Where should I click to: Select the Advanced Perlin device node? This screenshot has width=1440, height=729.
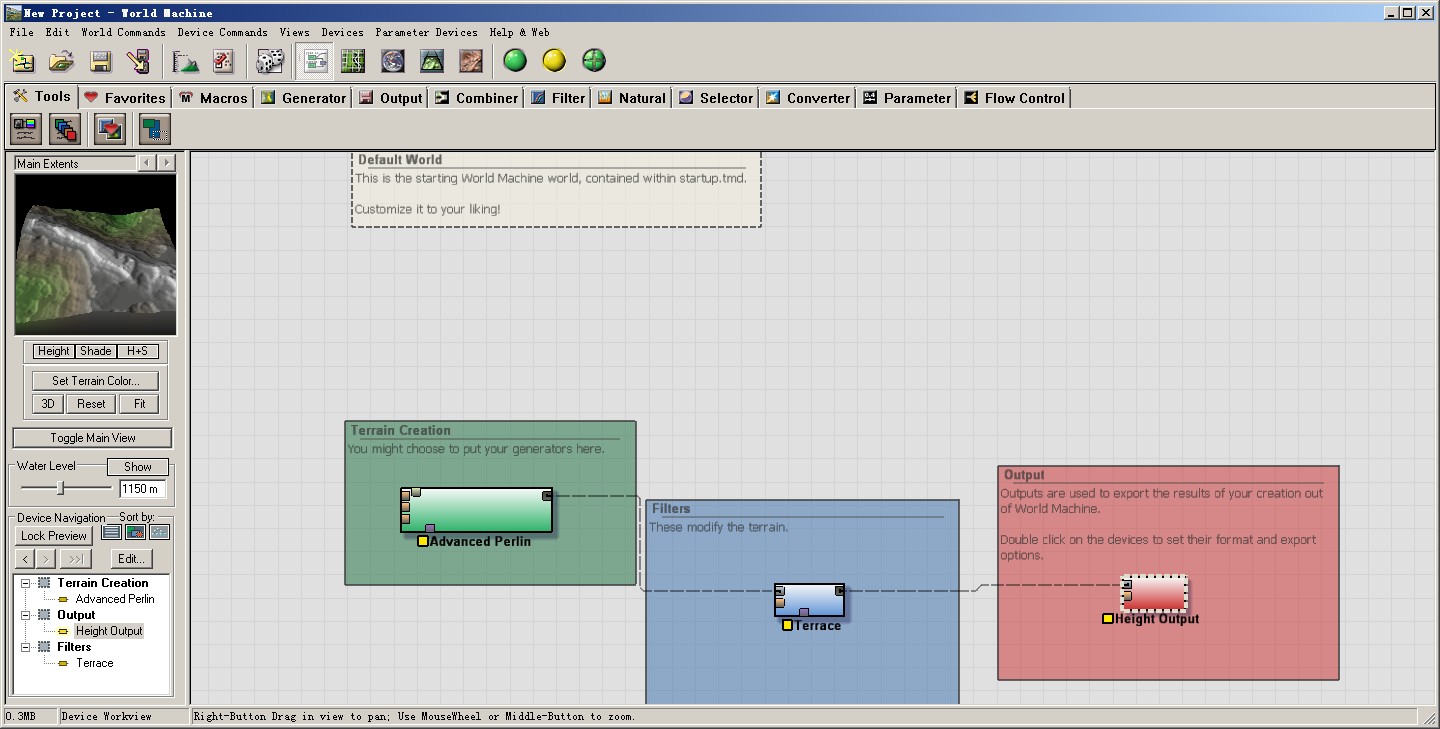click(x=477, y=510)
